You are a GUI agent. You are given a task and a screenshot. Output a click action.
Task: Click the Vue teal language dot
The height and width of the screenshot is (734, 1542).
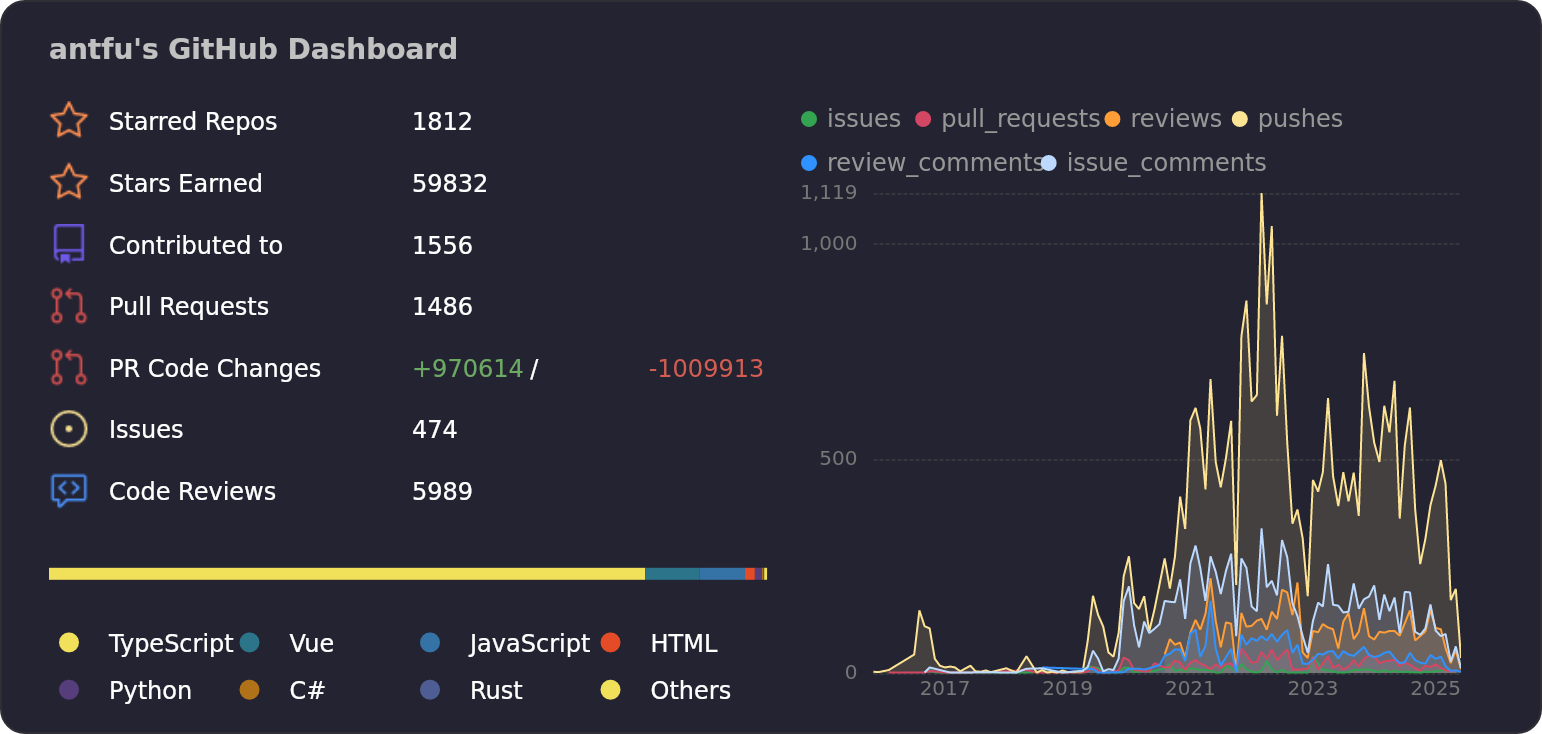(x=249, y=643)
